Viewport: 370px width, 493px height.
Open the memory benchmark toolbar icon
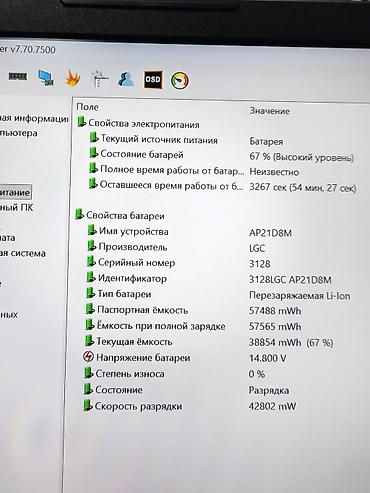tap(17, 77)
